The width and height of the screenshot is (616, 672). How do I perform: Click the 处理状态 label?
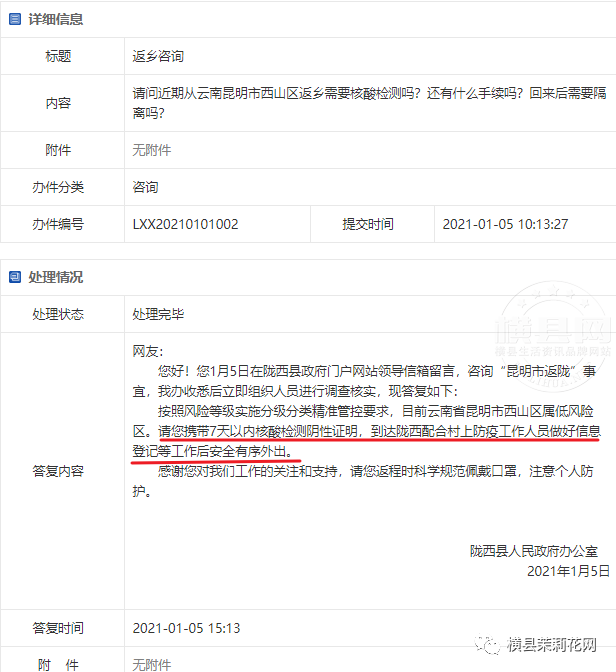coord(58,314)
